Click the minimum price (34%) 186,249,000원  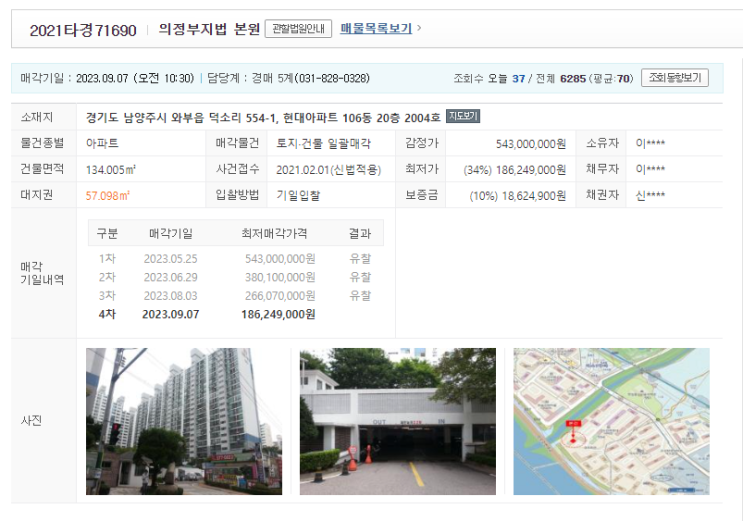click(x=515, y=170)
